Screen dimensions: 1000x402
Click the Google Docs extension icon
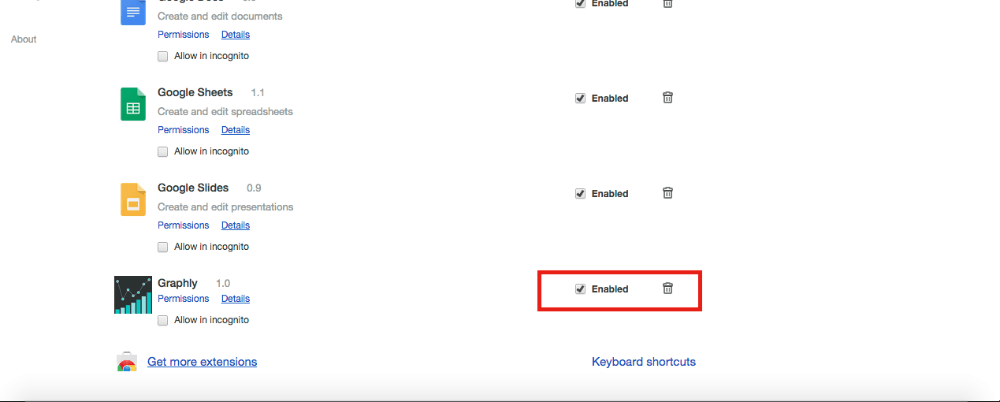pos(133,11)
